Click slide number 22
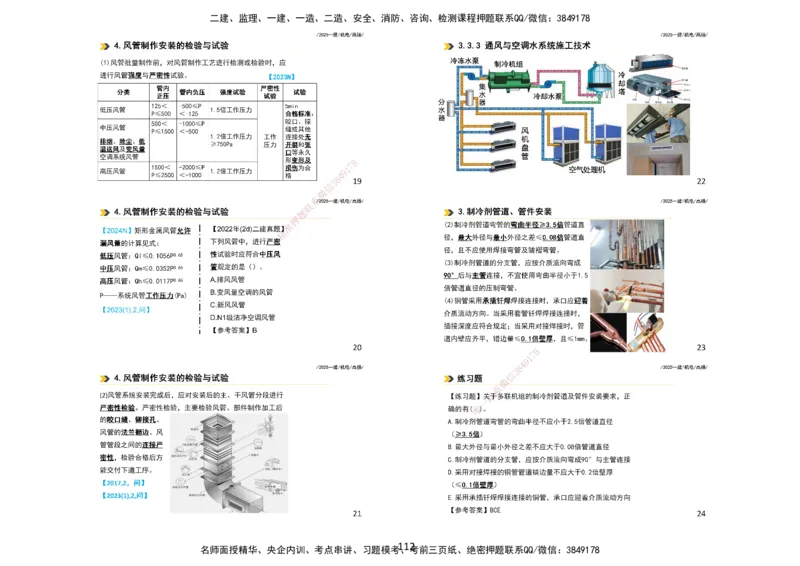Image resolution: width=800 pixels, height=566 pixels. 701,181
